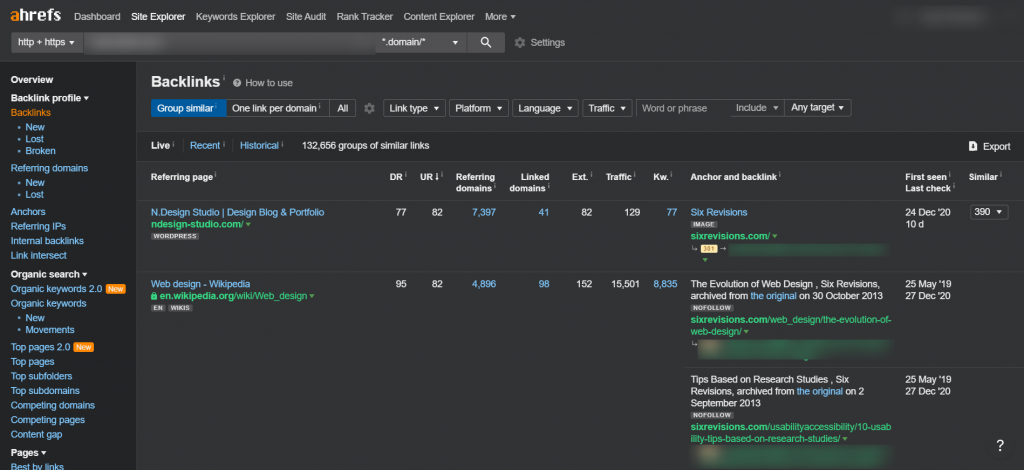Open the gear settings beside the All button
The image size is (1024, 470).
point(370,108)
